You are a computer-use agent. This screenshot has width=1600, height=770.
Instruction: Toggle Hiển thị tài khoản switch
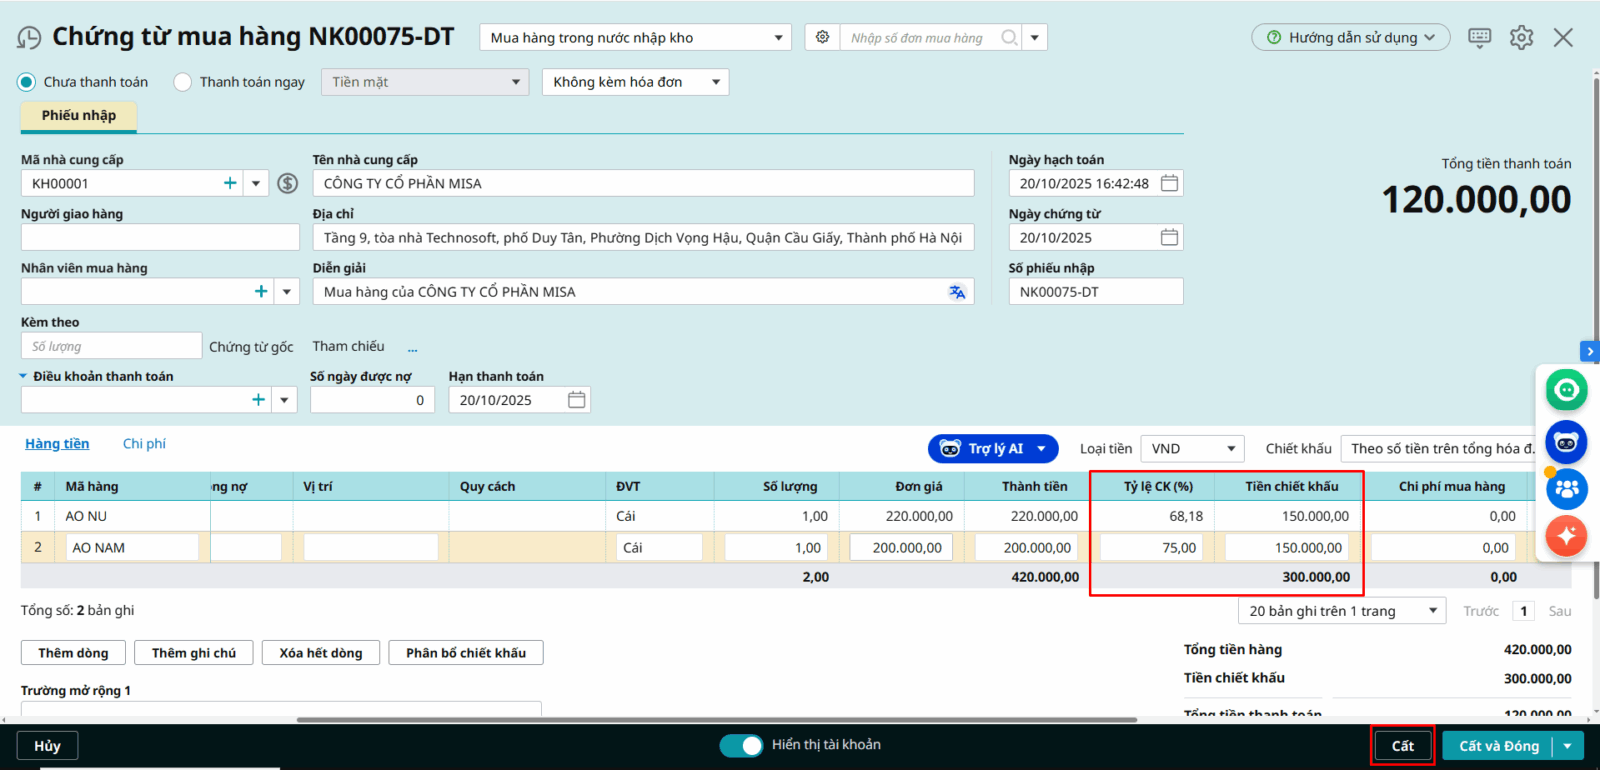pos(741,745)
